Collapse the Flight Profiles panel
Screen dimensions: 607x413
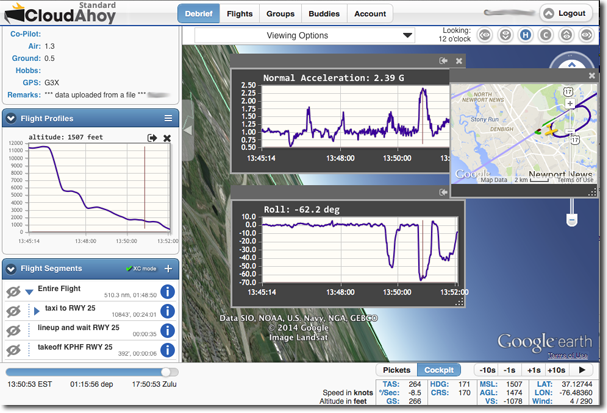pos(11,118)
